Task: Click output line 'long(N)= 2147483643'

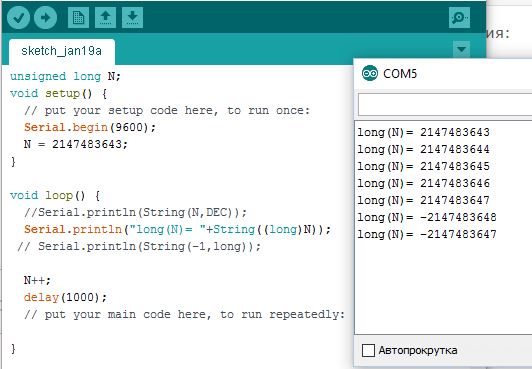Action: [x=423, y=132]
